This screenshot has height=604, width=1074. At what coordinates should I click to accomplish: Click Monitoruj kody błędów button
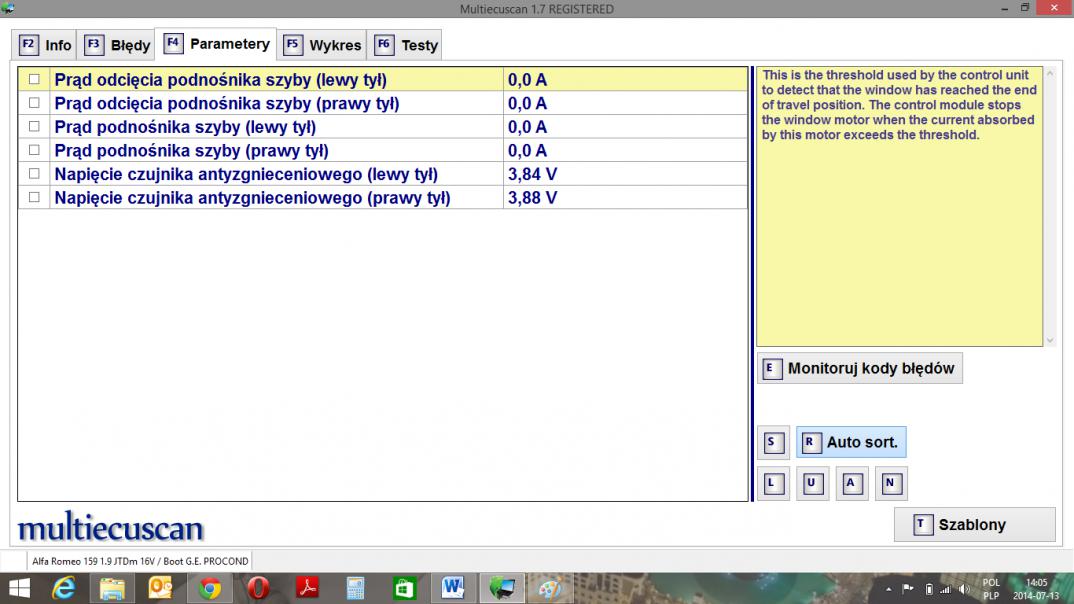pos(860,368)
